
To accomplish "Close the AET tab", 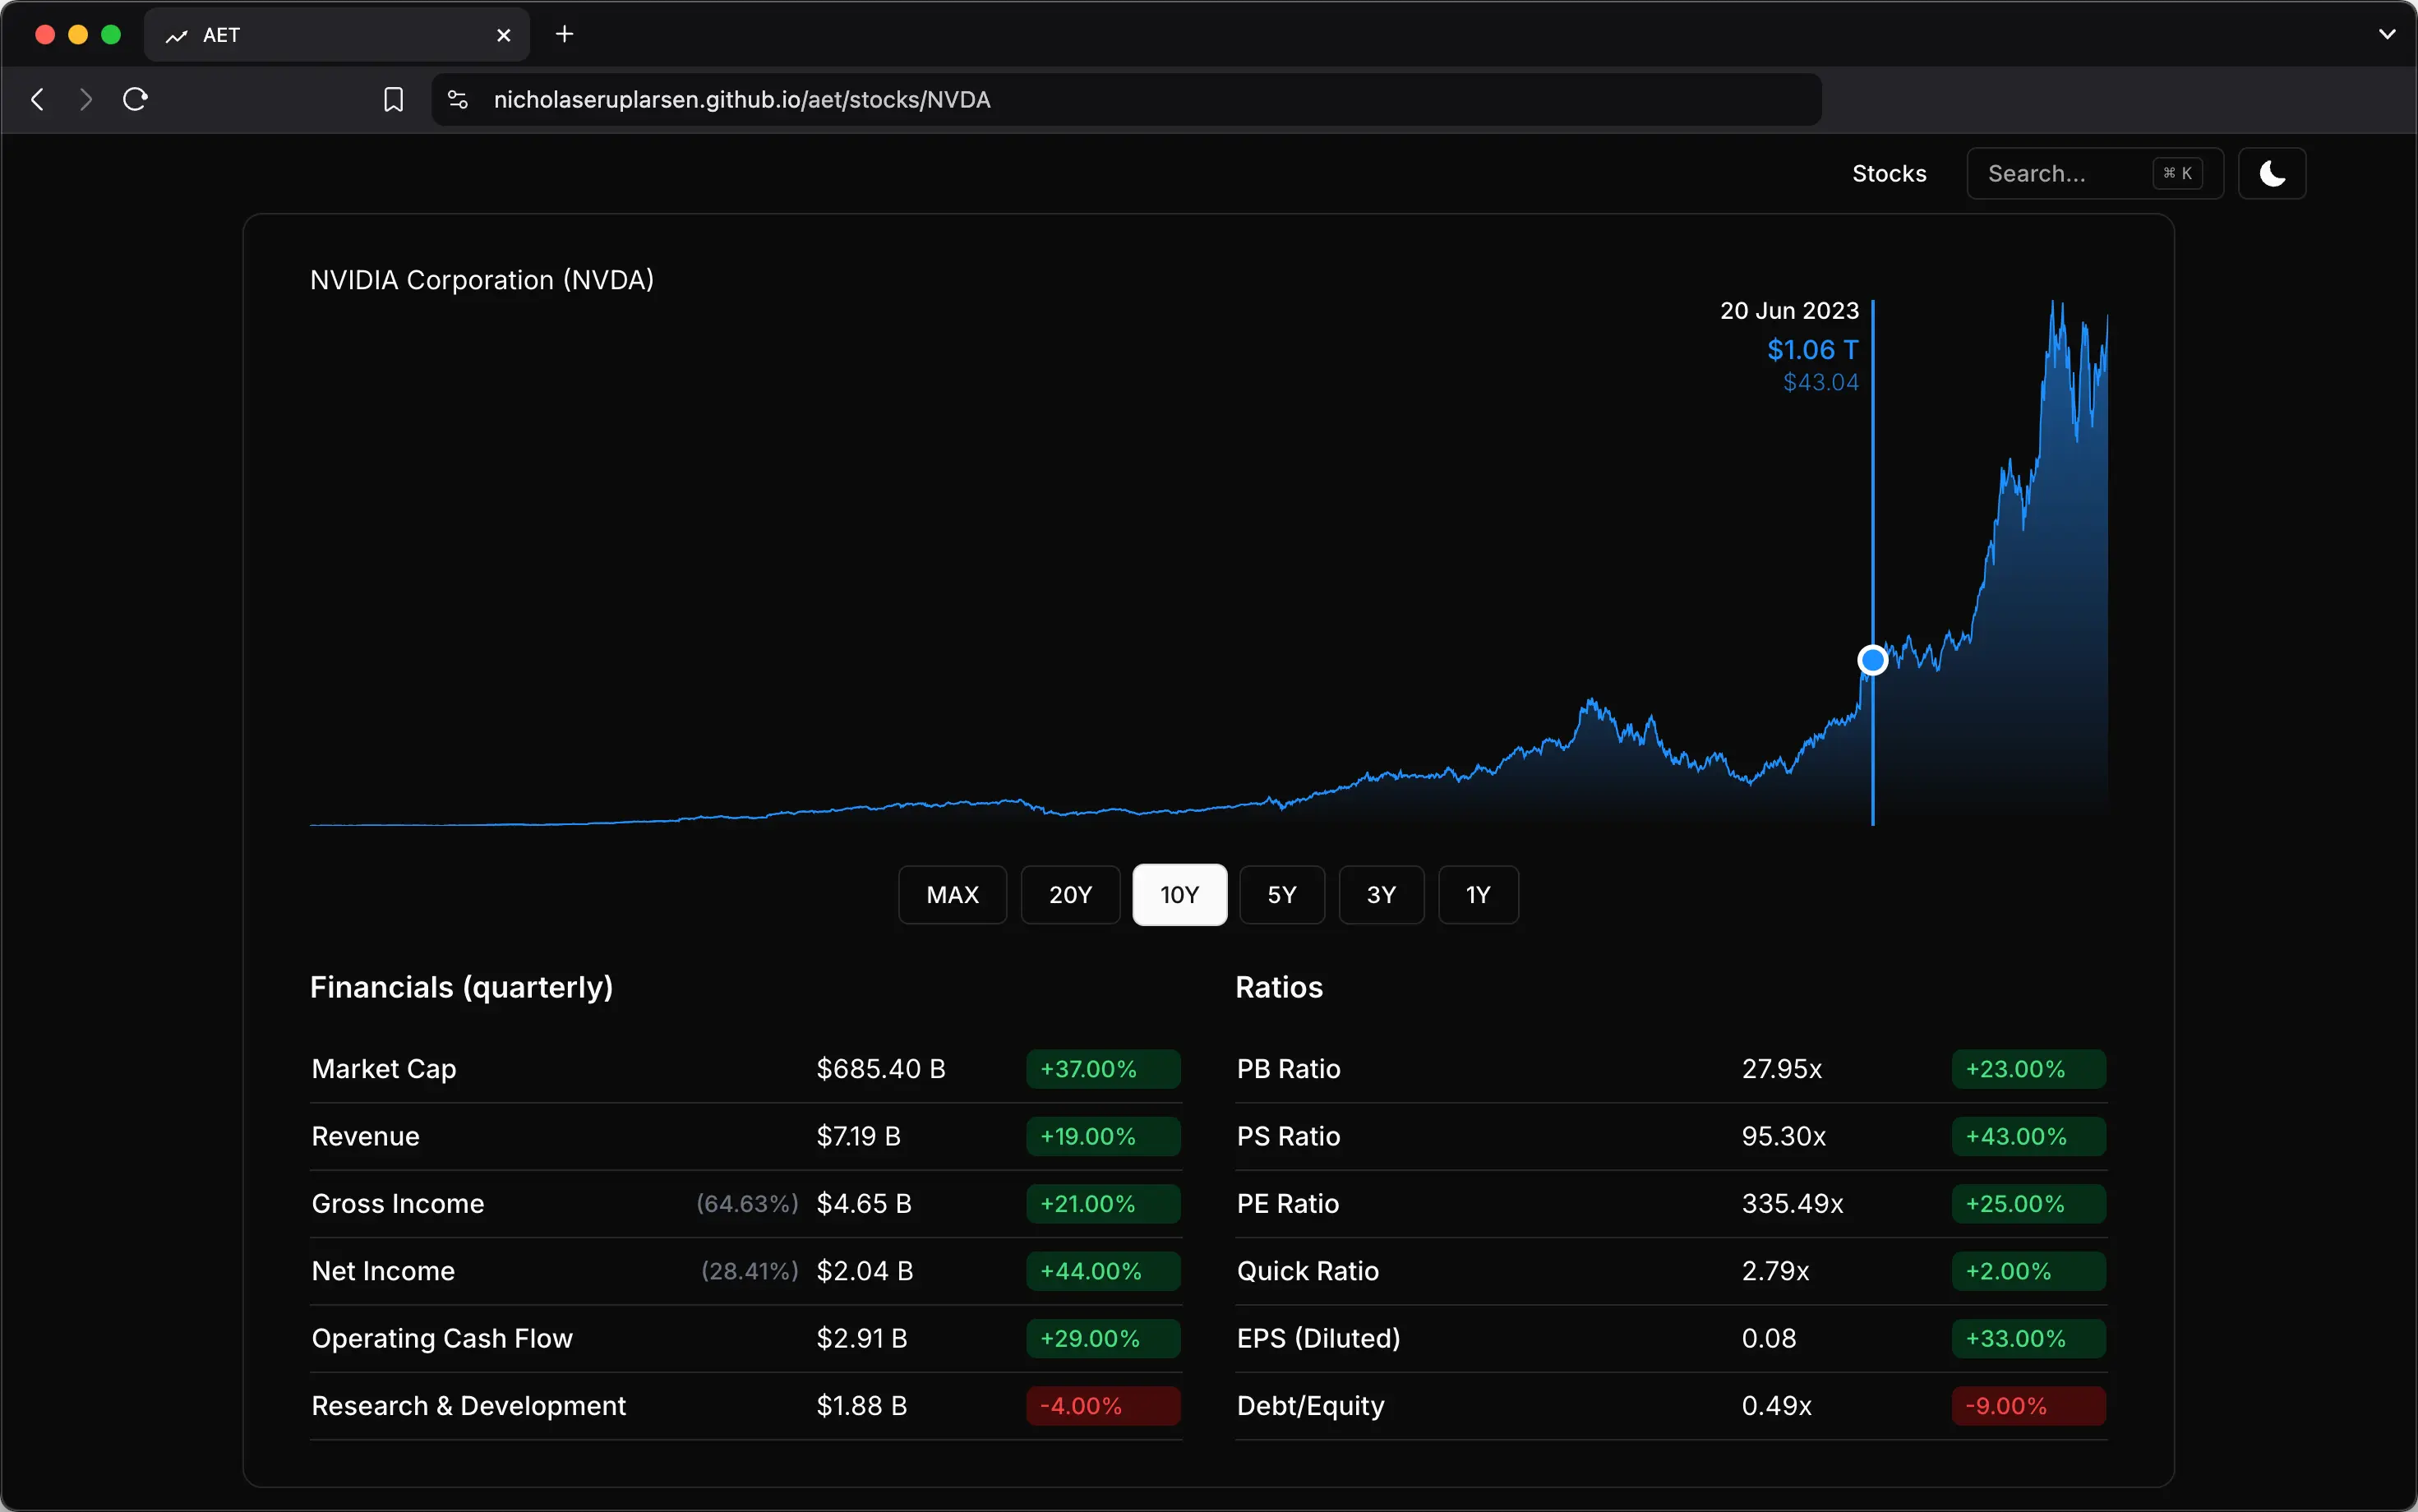I will pos(504,35).
